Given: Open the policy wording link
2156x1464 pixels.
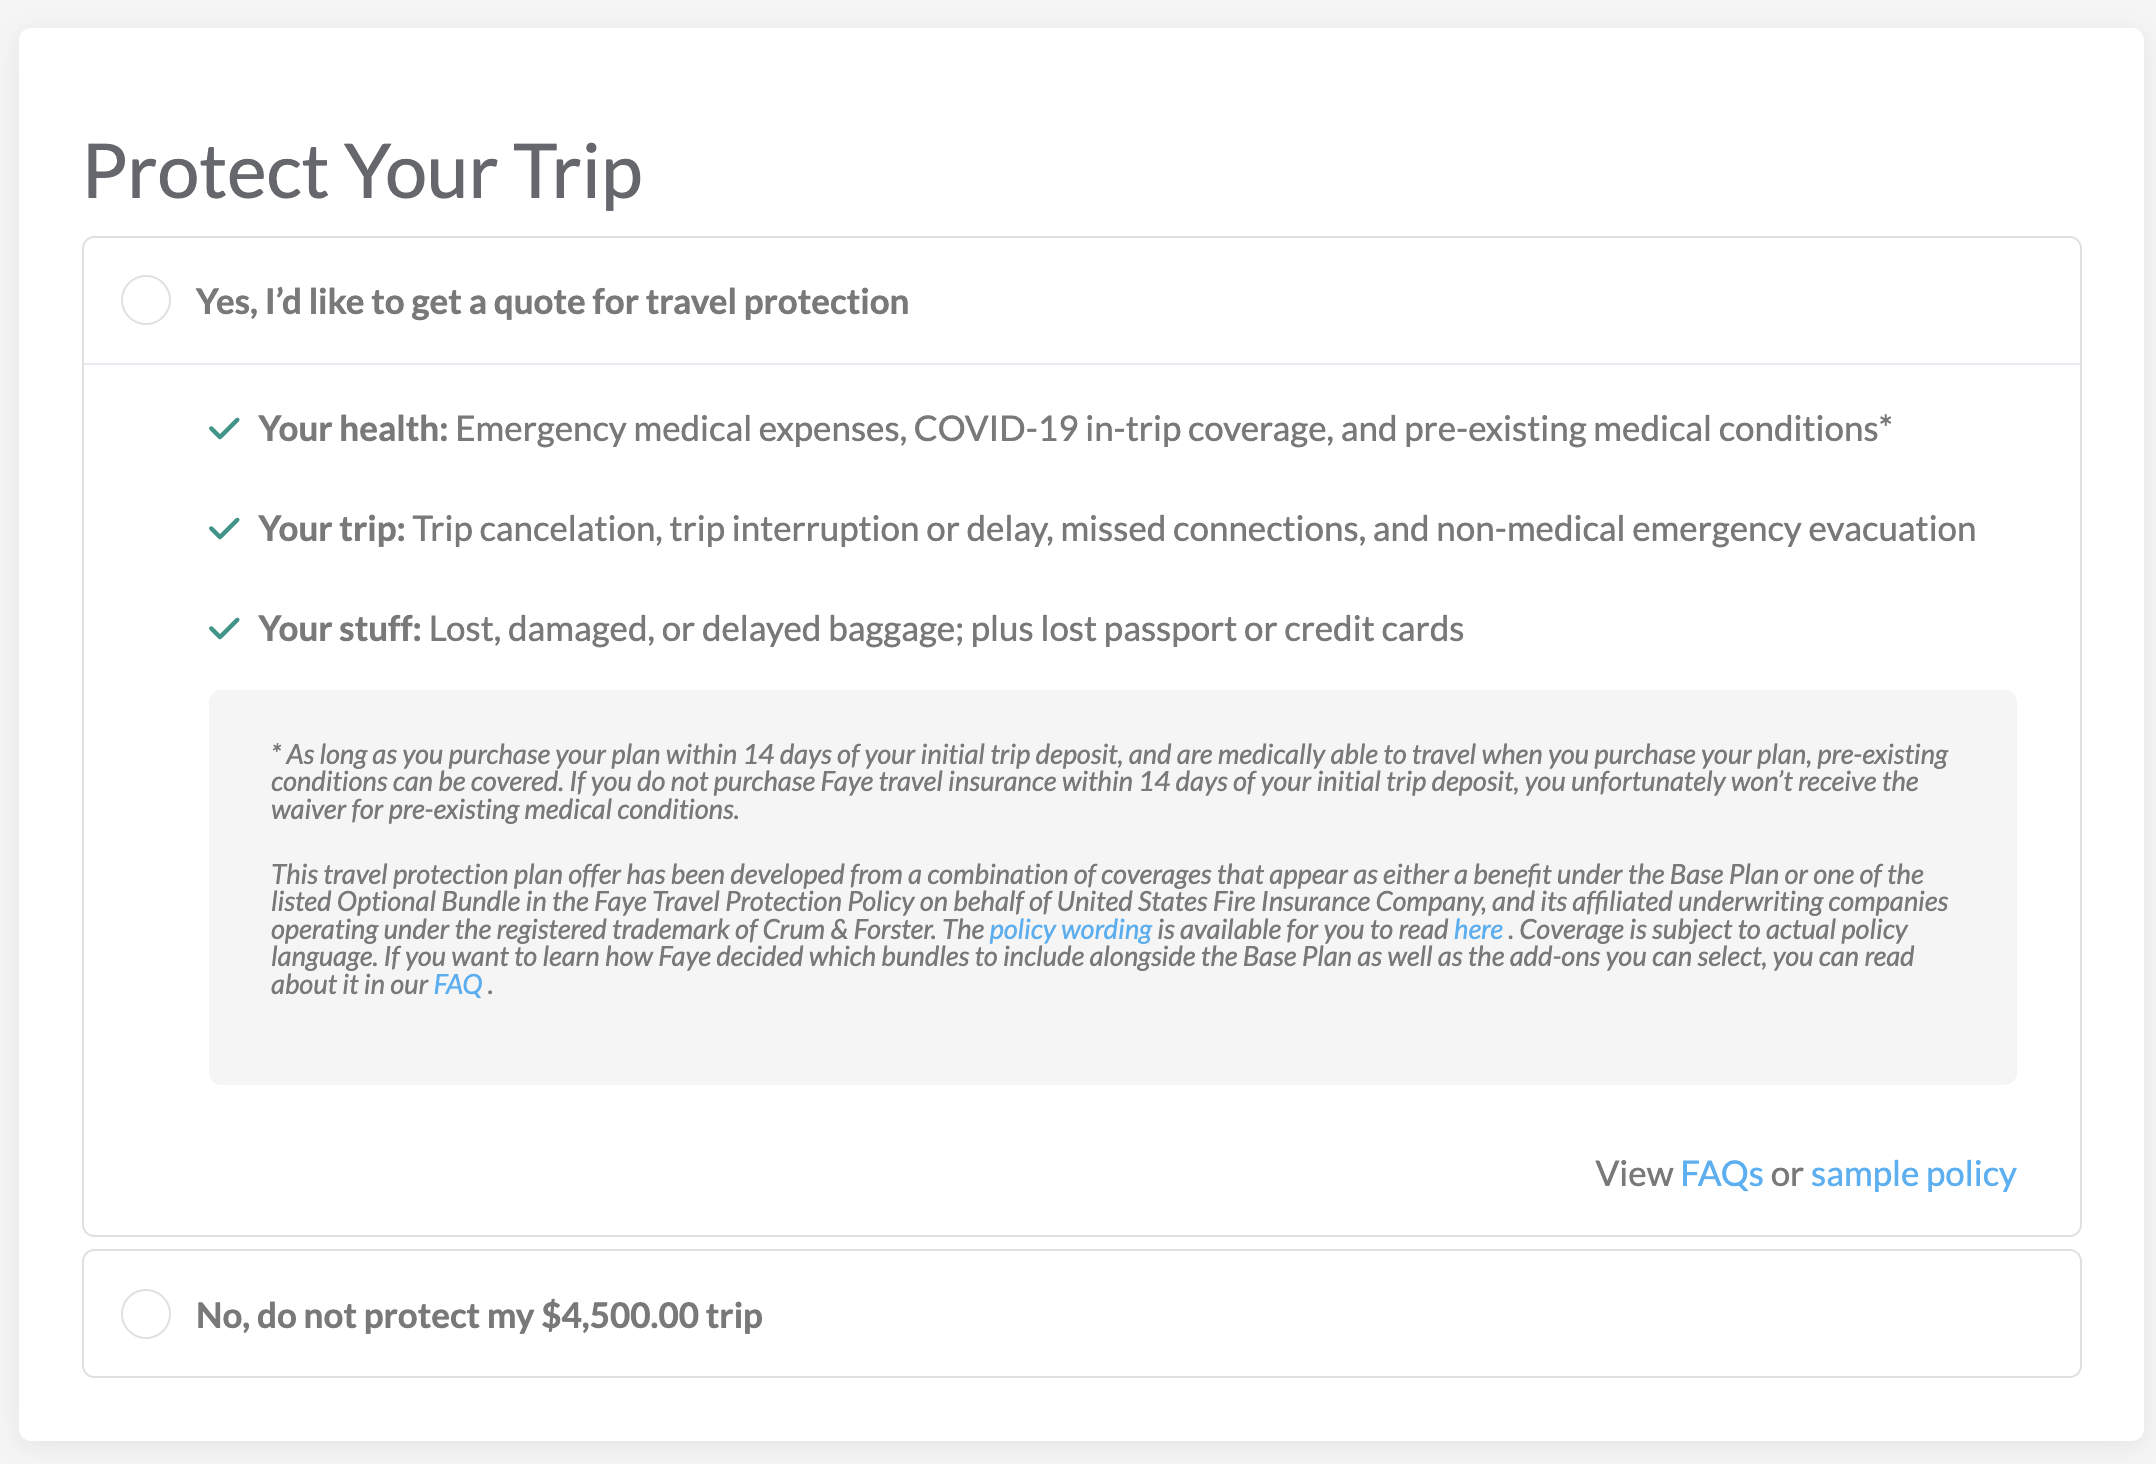Looking at the screenshot, I should [x=1070, y=930].
